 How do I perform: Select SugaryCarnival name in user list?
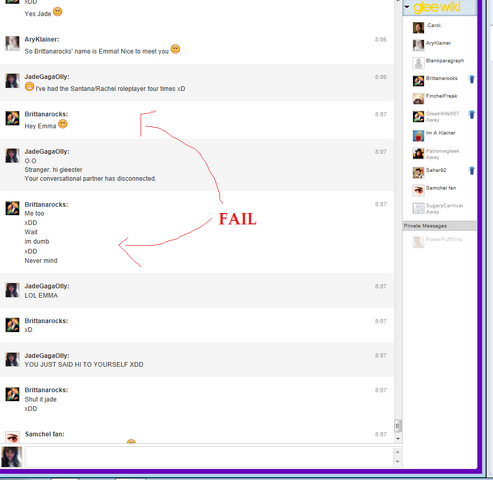click(444, 205)
